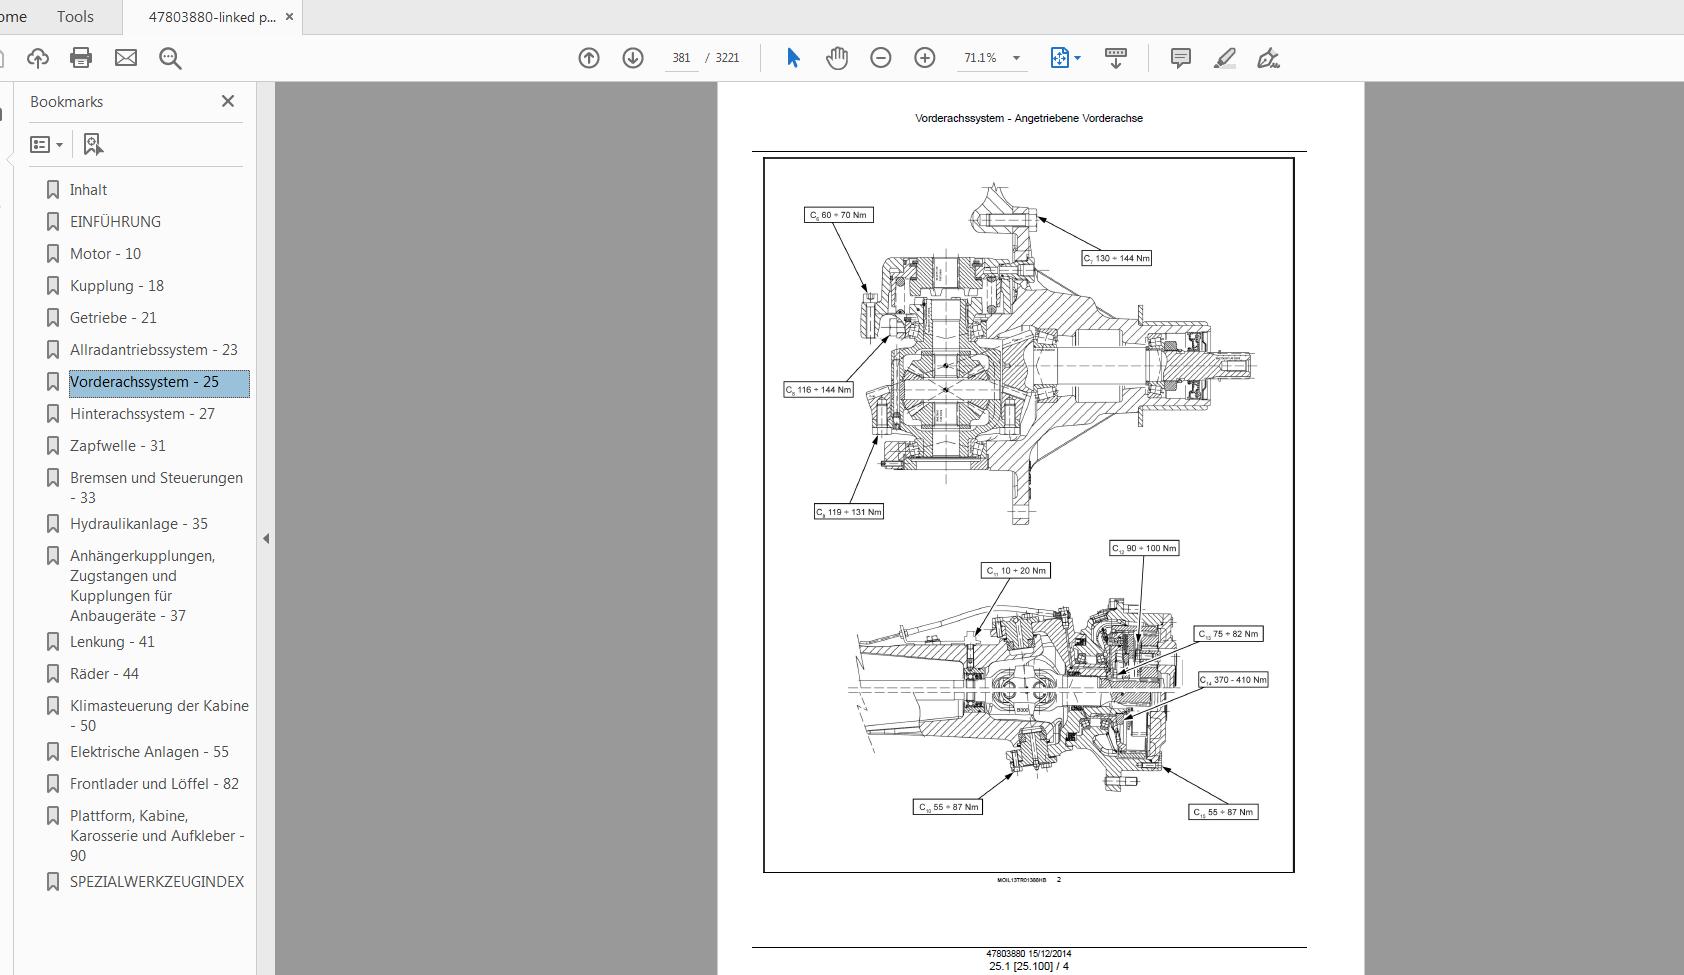
Task: Click the C14 370 - 410 Nm label
Action: point(1233,680)
